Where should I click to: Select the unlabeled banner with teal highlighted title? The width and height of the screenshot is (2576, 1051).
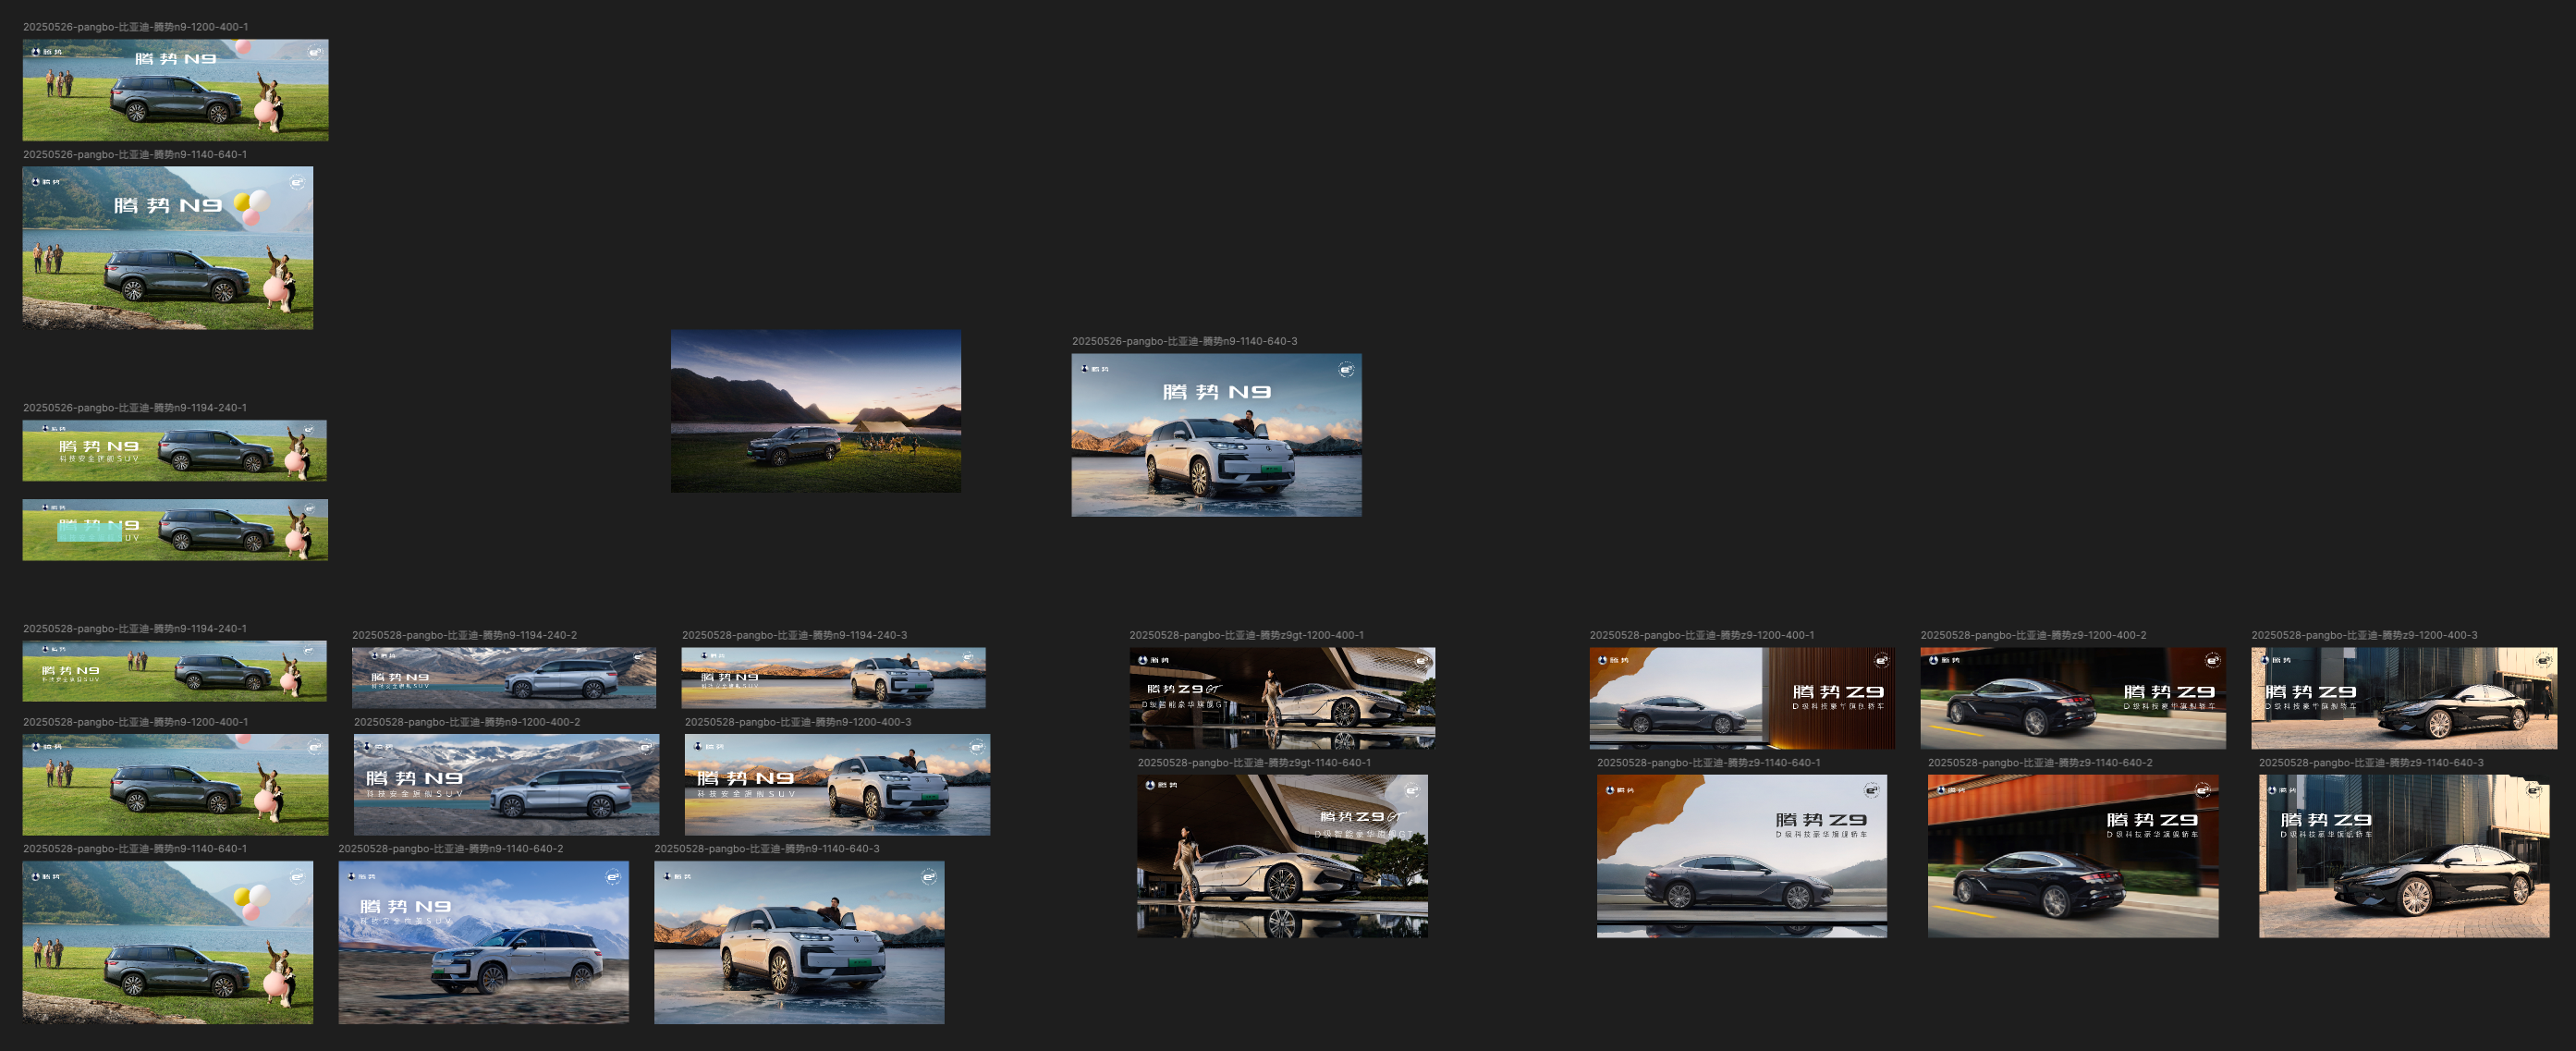pyautogui.click(x=175, y=530)
